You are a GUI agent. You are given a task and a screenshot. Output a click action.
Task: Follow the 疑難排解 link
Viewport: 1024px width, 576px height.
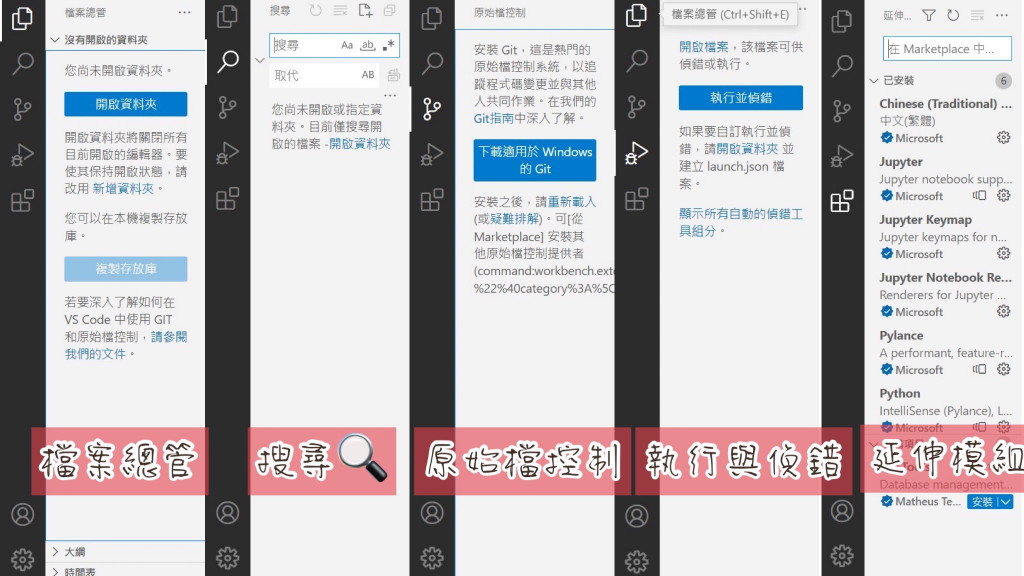[515, 218]
